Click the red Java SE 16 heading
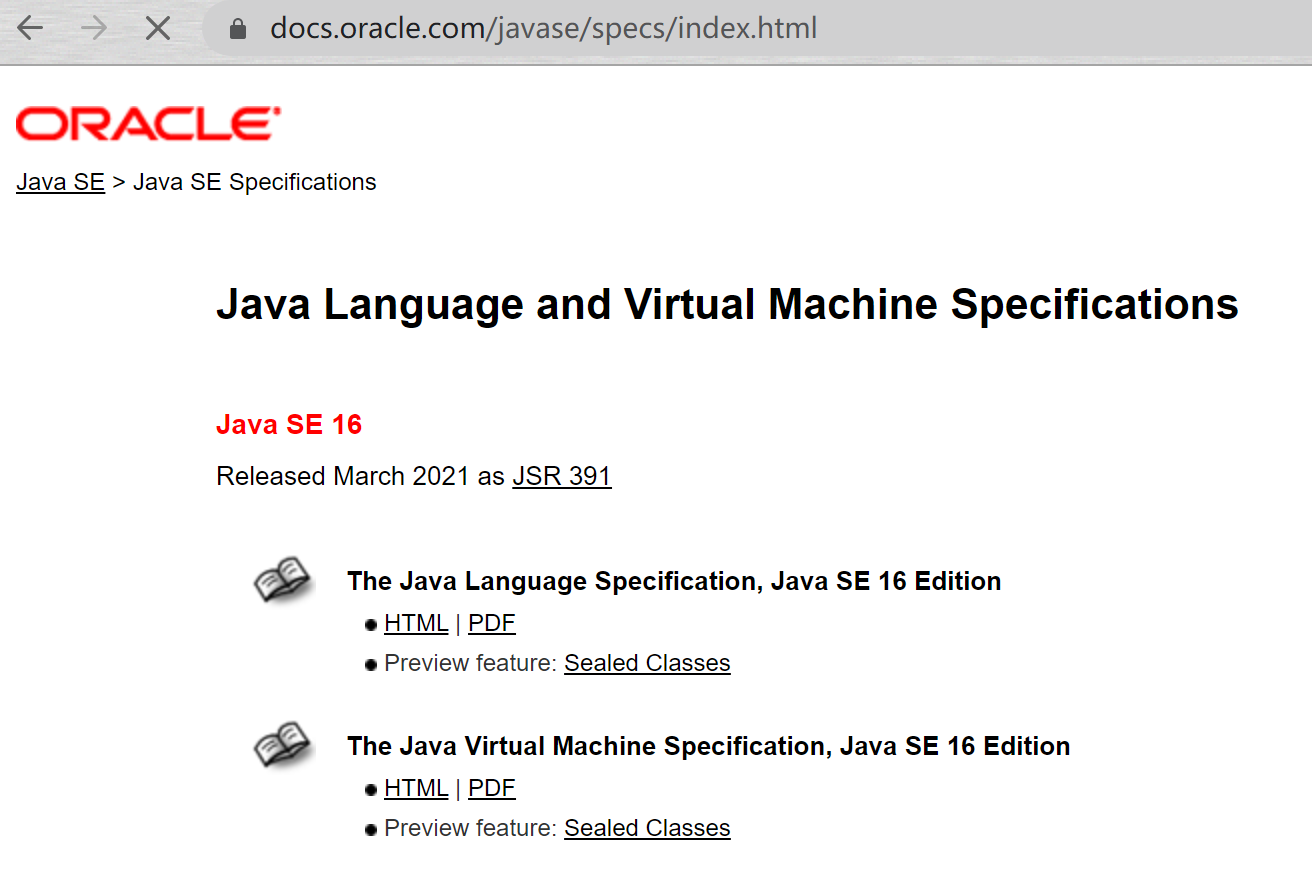The width and height of the screenshot is (1312, 889). pyautogui.click(x=289, y=425)
